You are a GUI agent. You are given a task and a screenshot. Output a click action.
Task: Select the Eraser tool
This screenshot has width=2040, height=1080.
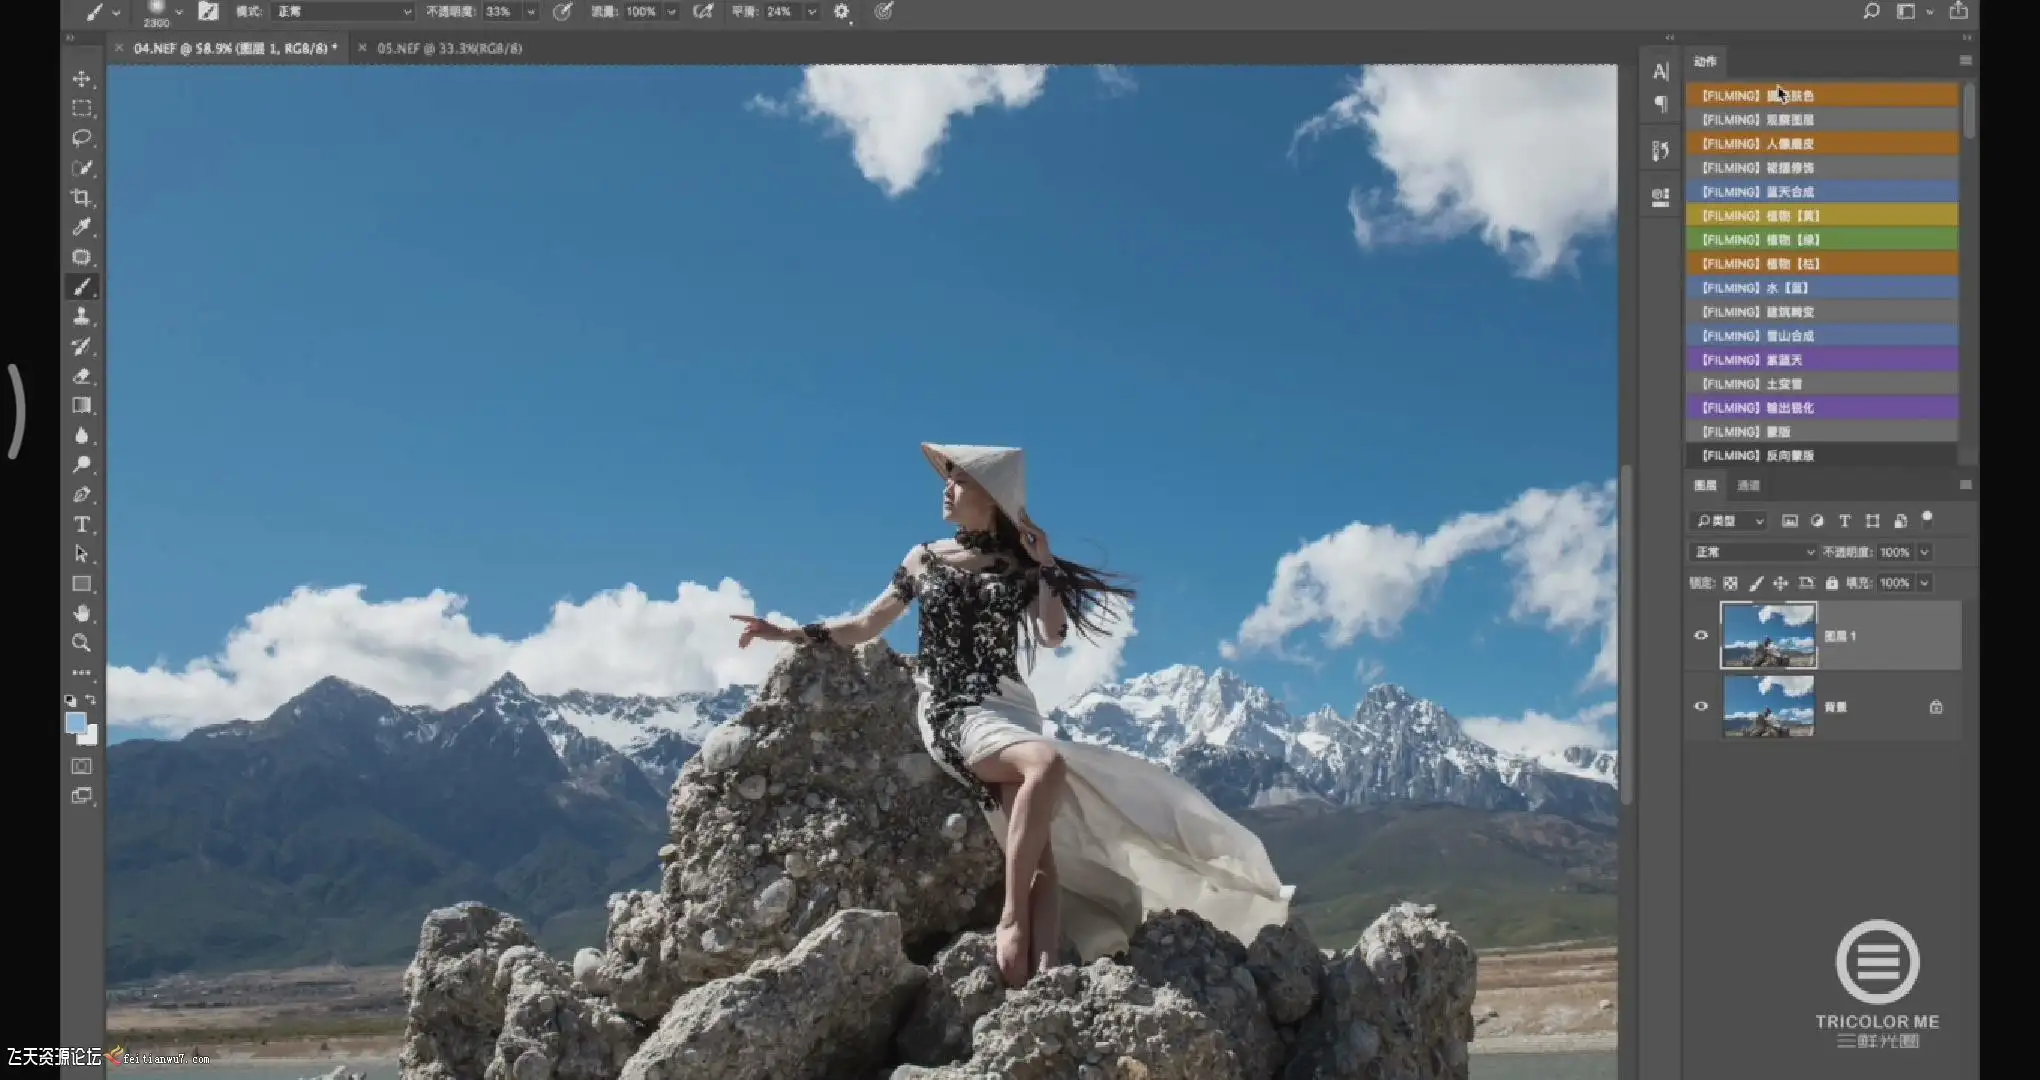(81, 376)
